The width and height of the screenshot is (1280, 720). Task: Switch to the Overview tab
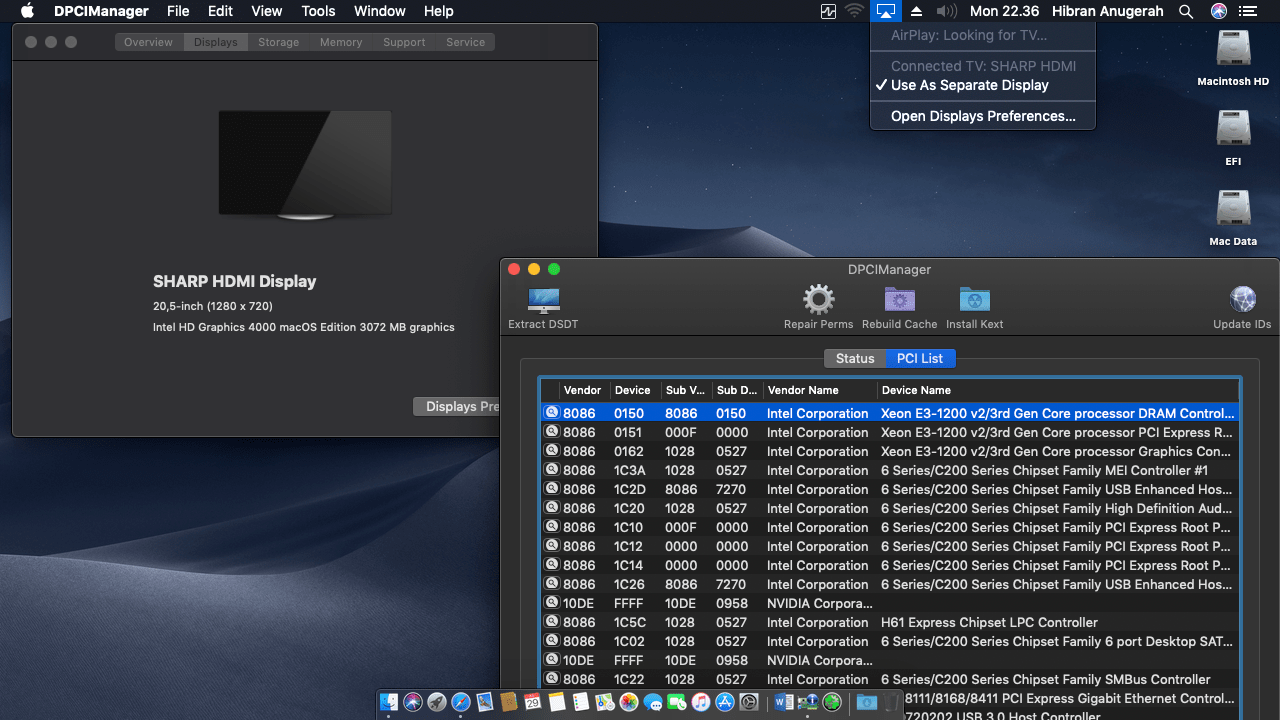tap(148, 42)
